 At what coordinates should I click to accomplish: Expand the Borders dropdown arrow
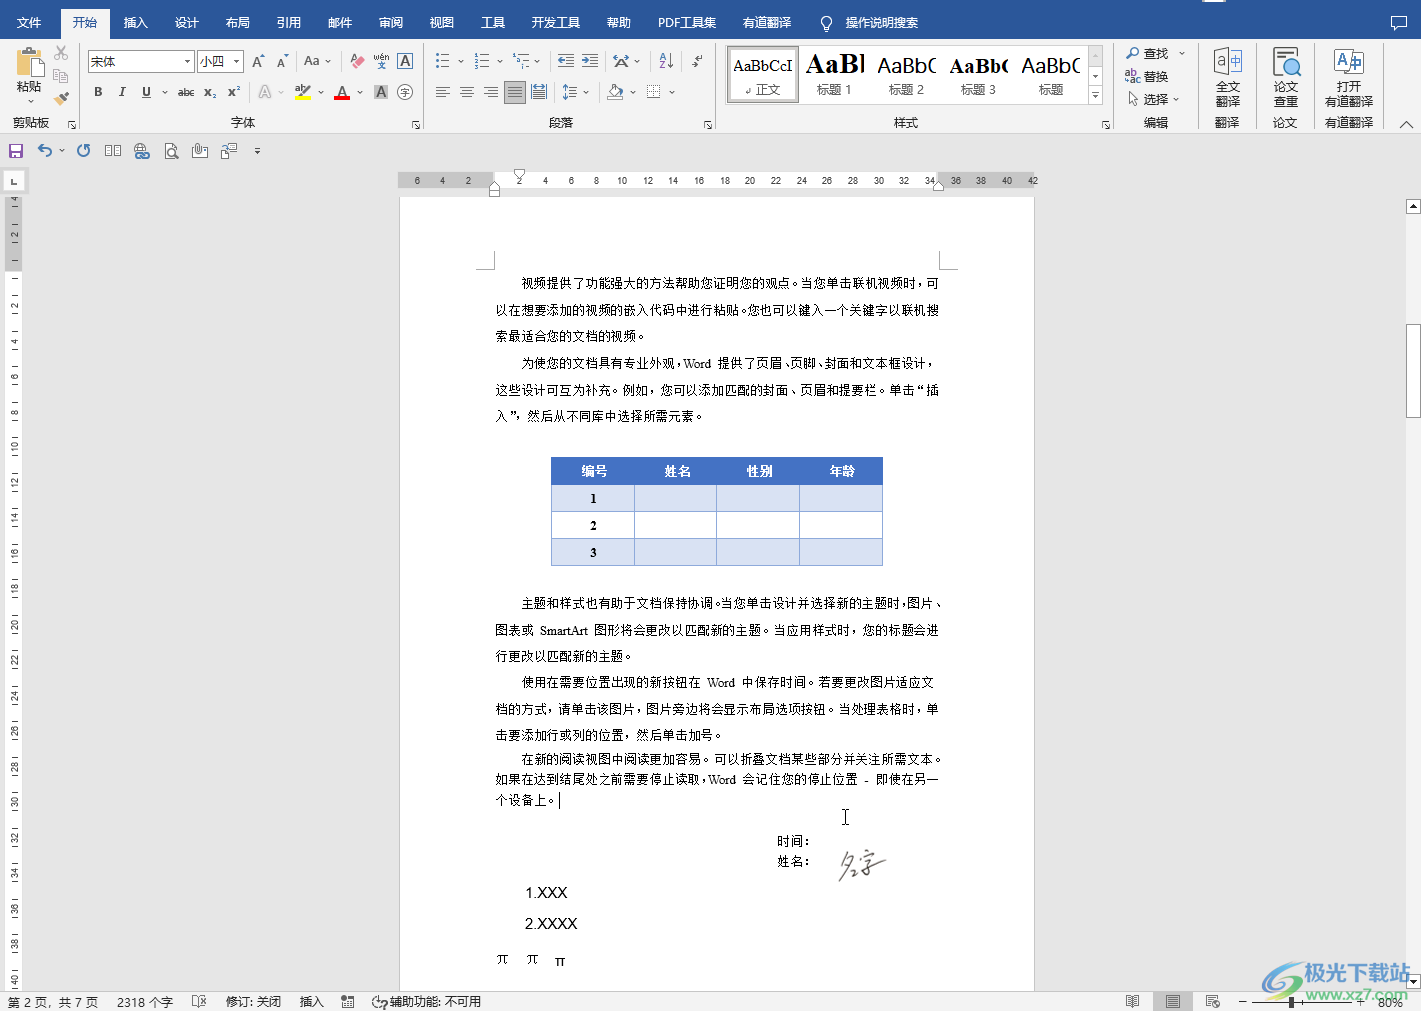coord(672,92)
